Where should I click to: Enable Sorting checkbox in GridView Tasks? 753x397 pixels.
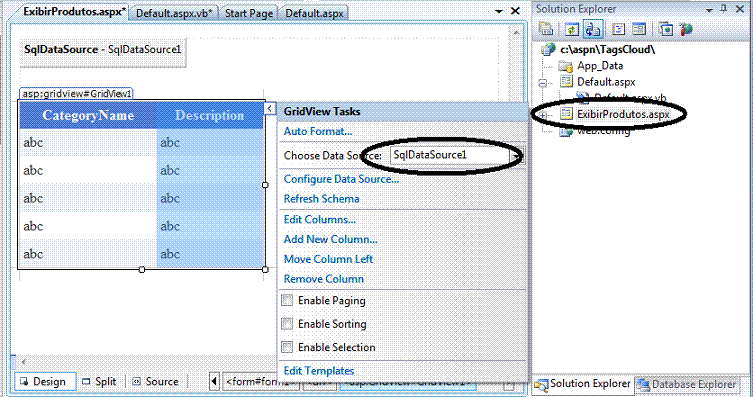[287, 324]
